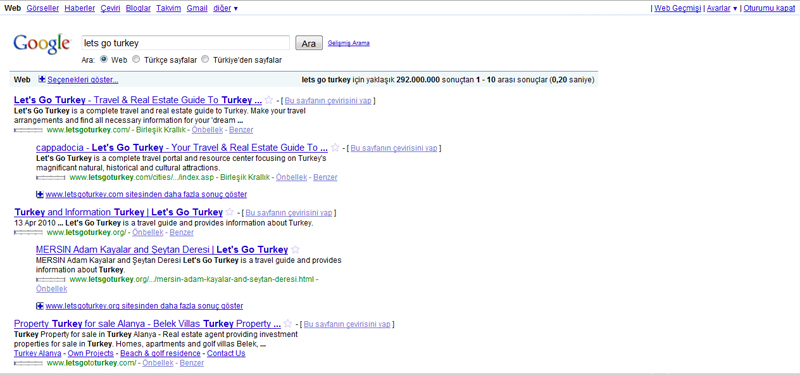Open Contact Us sitelink
The width and height of the screenshot is (800, 375).
226,353
